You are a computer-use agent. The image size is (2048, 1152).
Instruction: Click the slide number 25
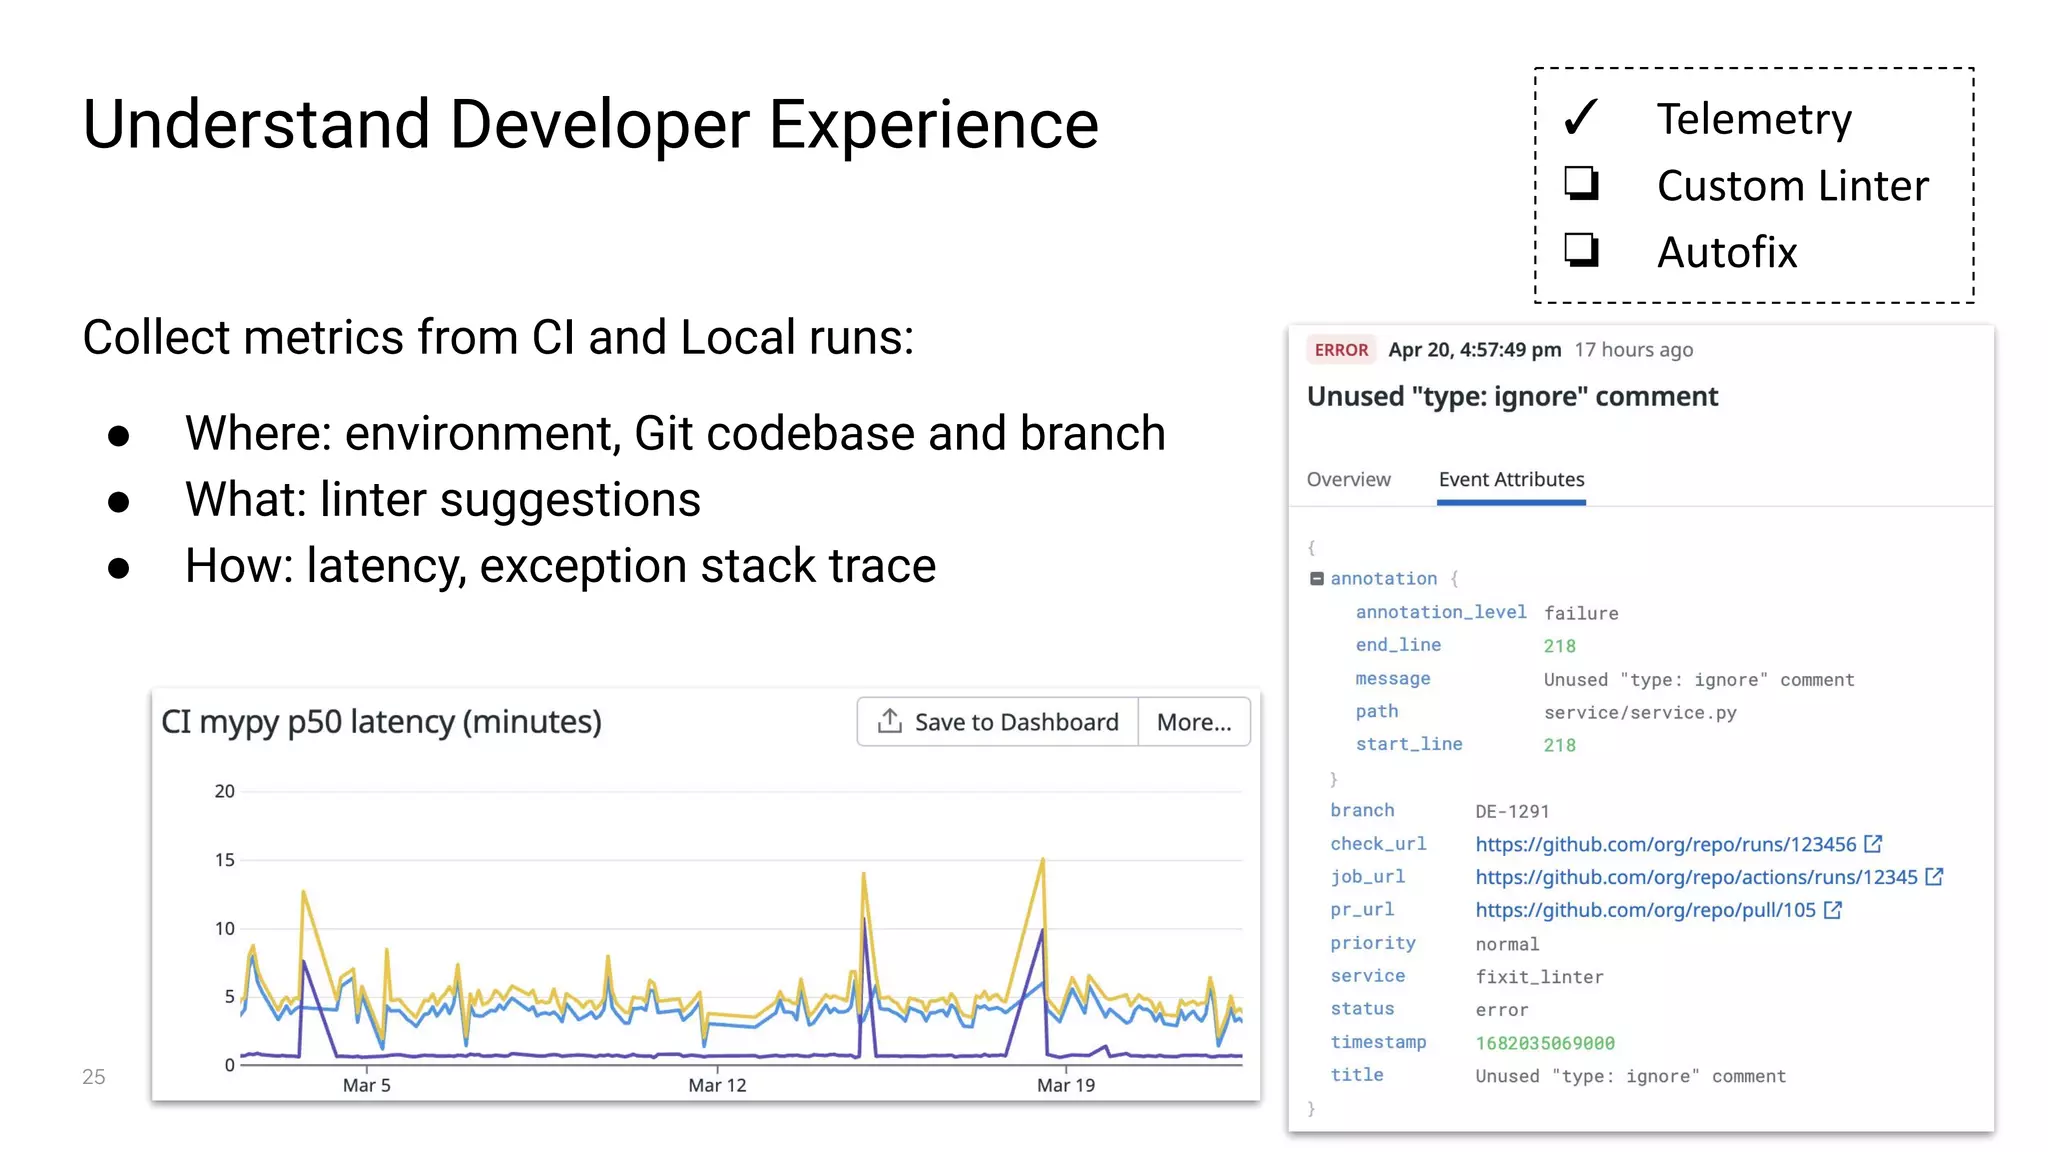pos(93,1077)
